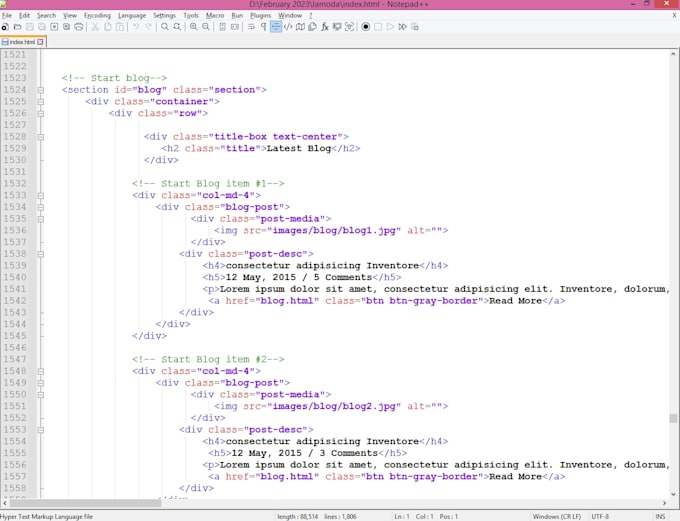Click the Stop Recording macro icon
The image size is (680, 521).
coord(378,27)
